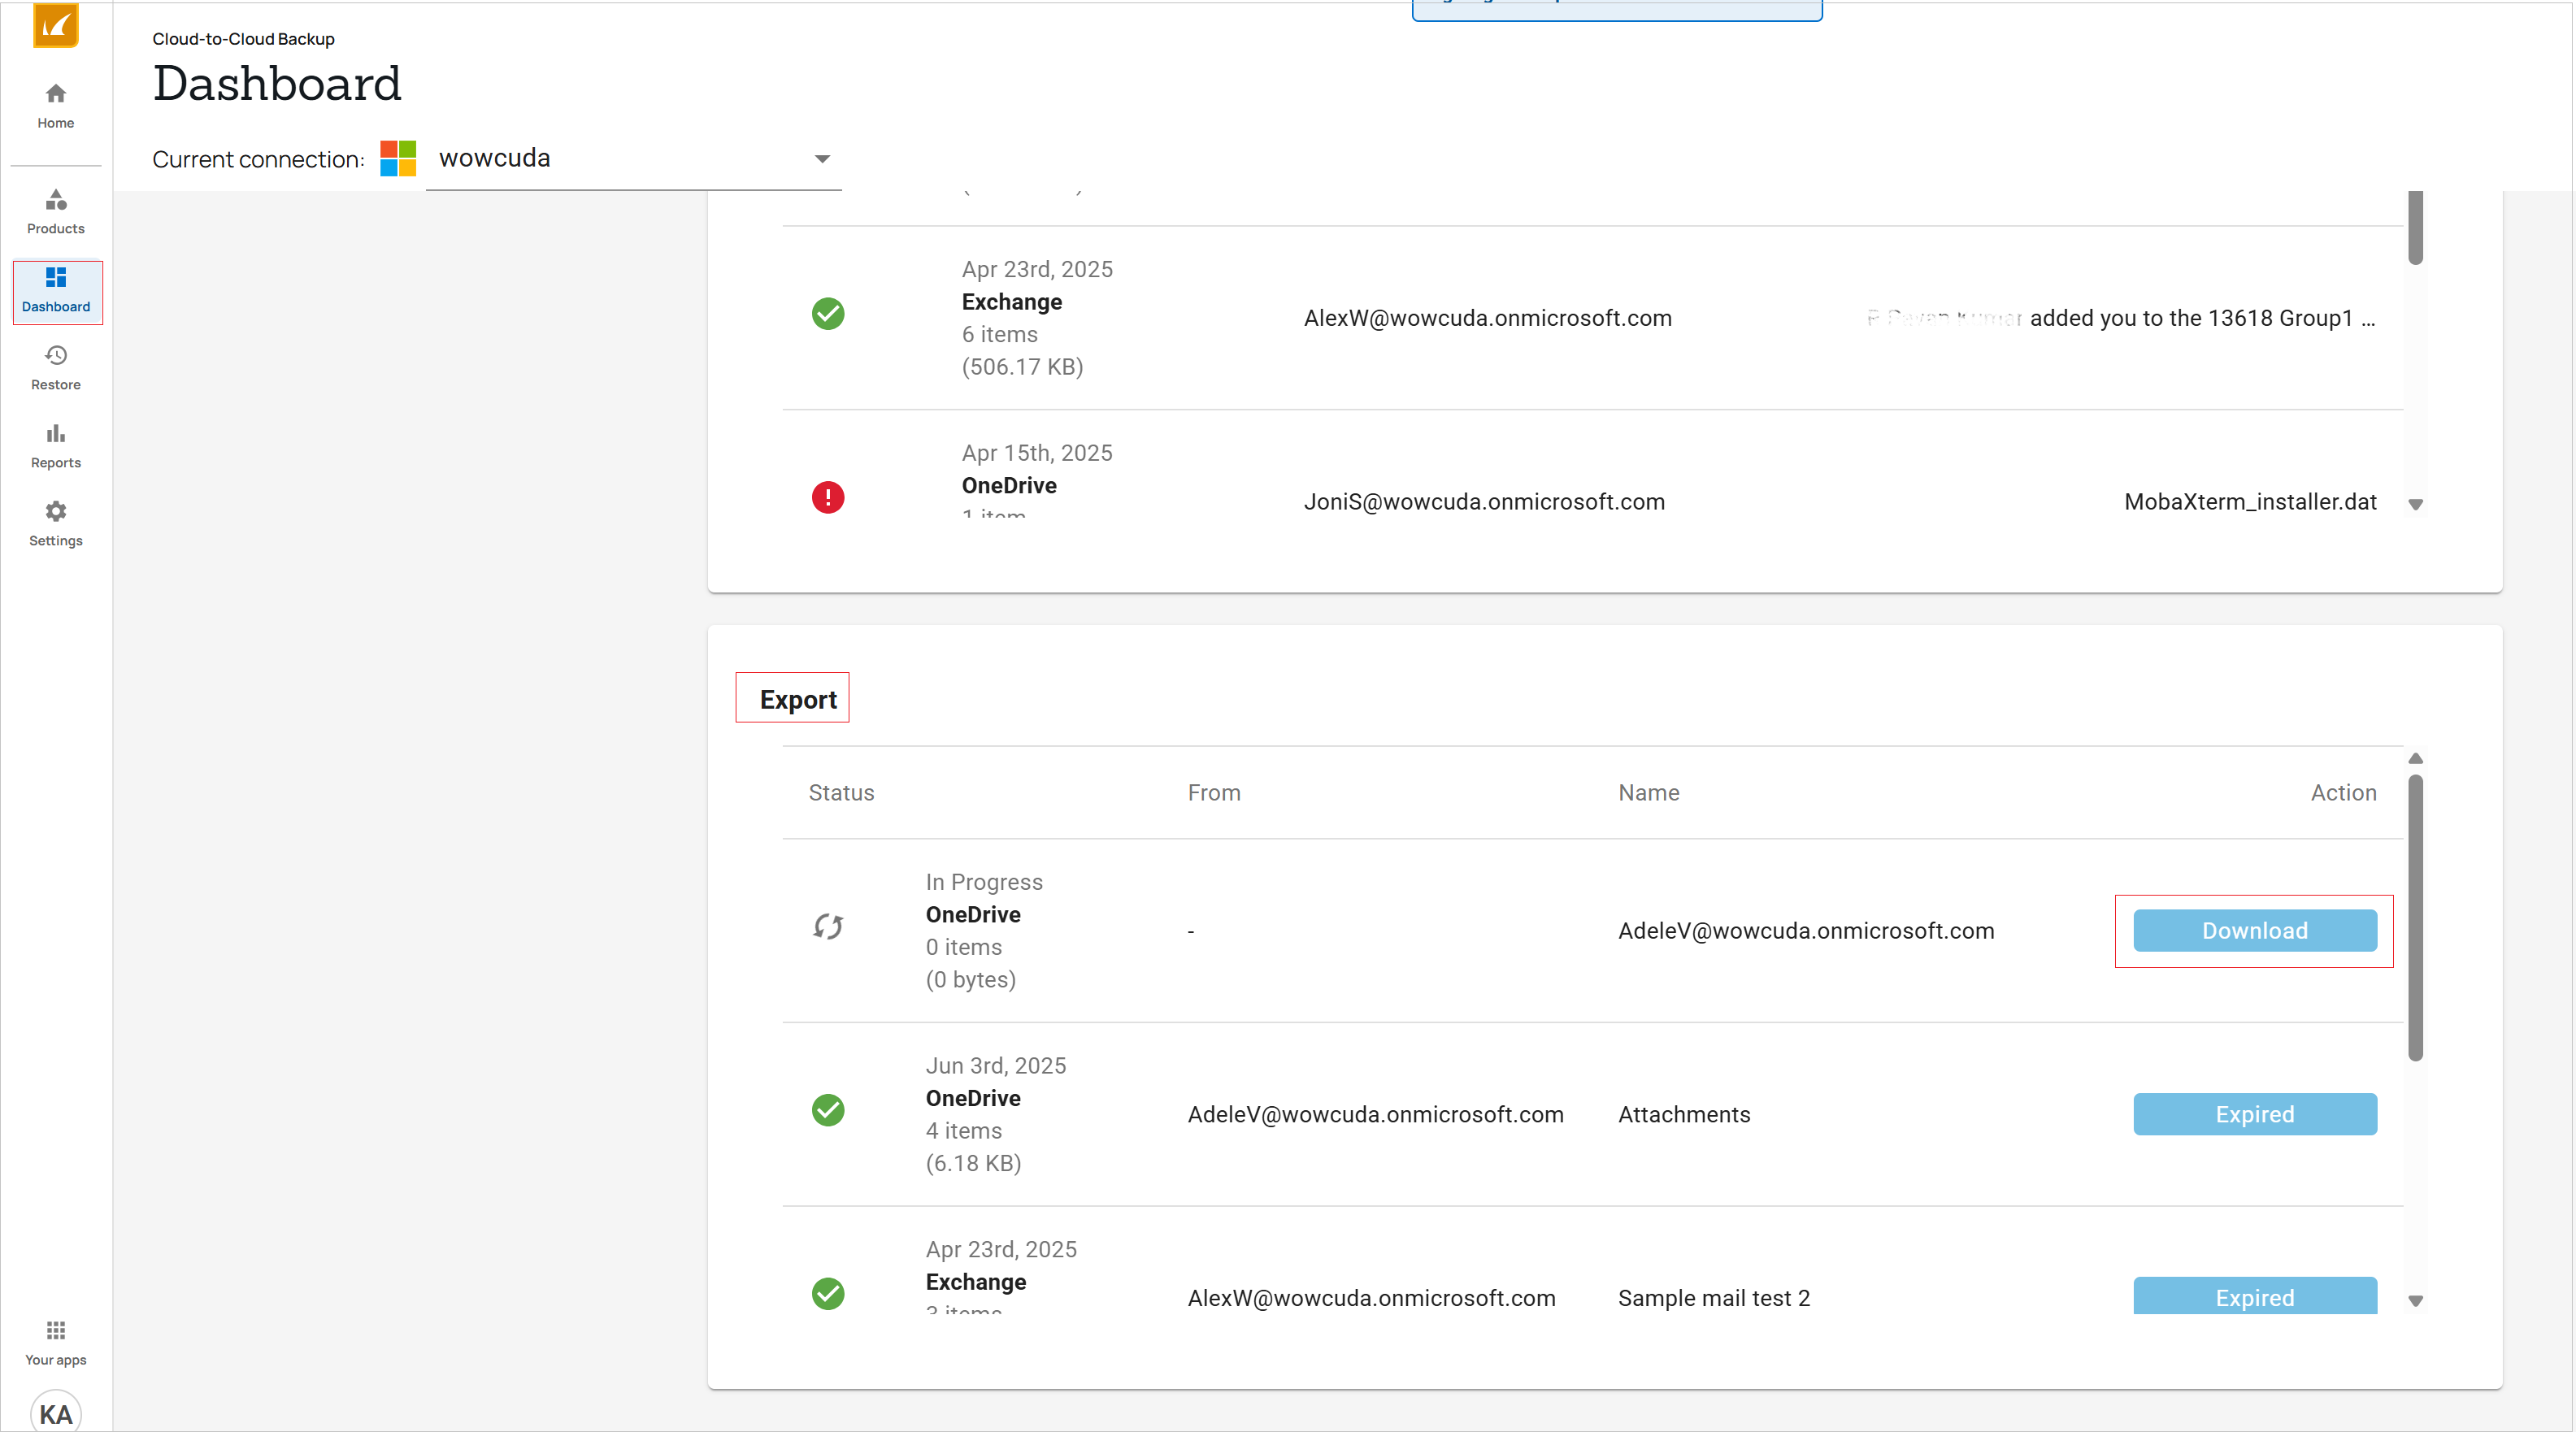Click Expired button for Attachments export

pos(2255,1114)
